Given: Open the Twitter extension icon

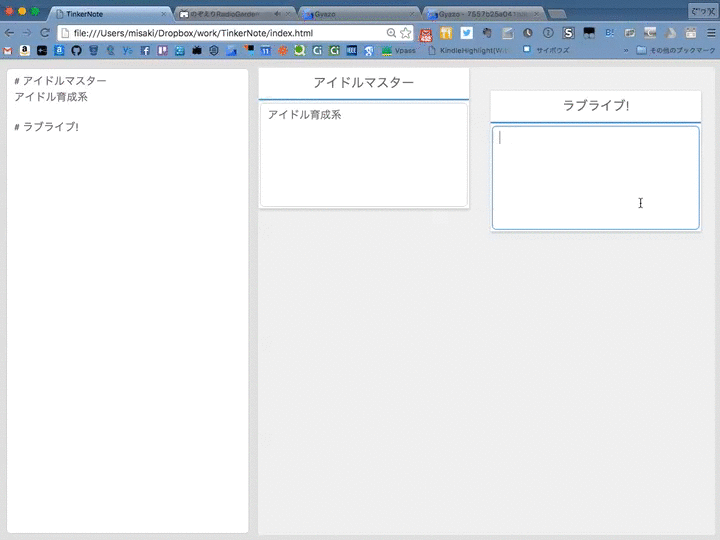Looking at the screenshot, I should (x=467, y=33).
